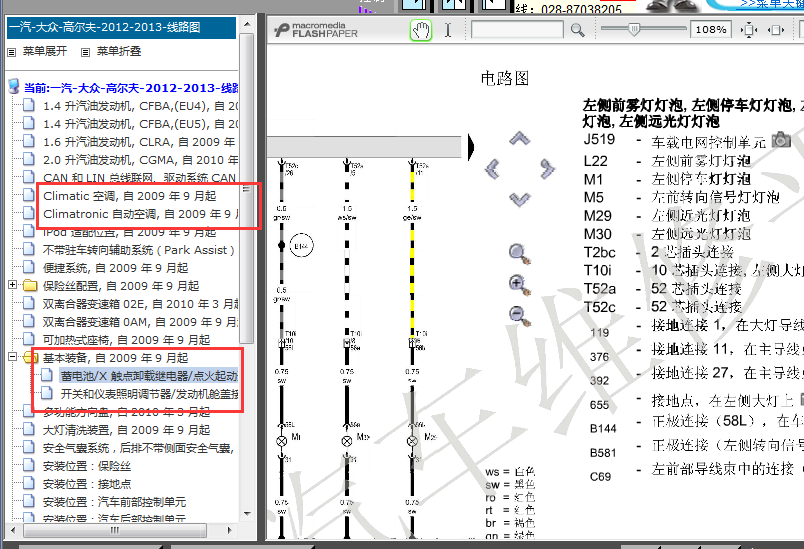Open 2.0 升汽油发动机 CGMA entry
The height and width of the screenshot is (549, 804).
pos(140,160)
